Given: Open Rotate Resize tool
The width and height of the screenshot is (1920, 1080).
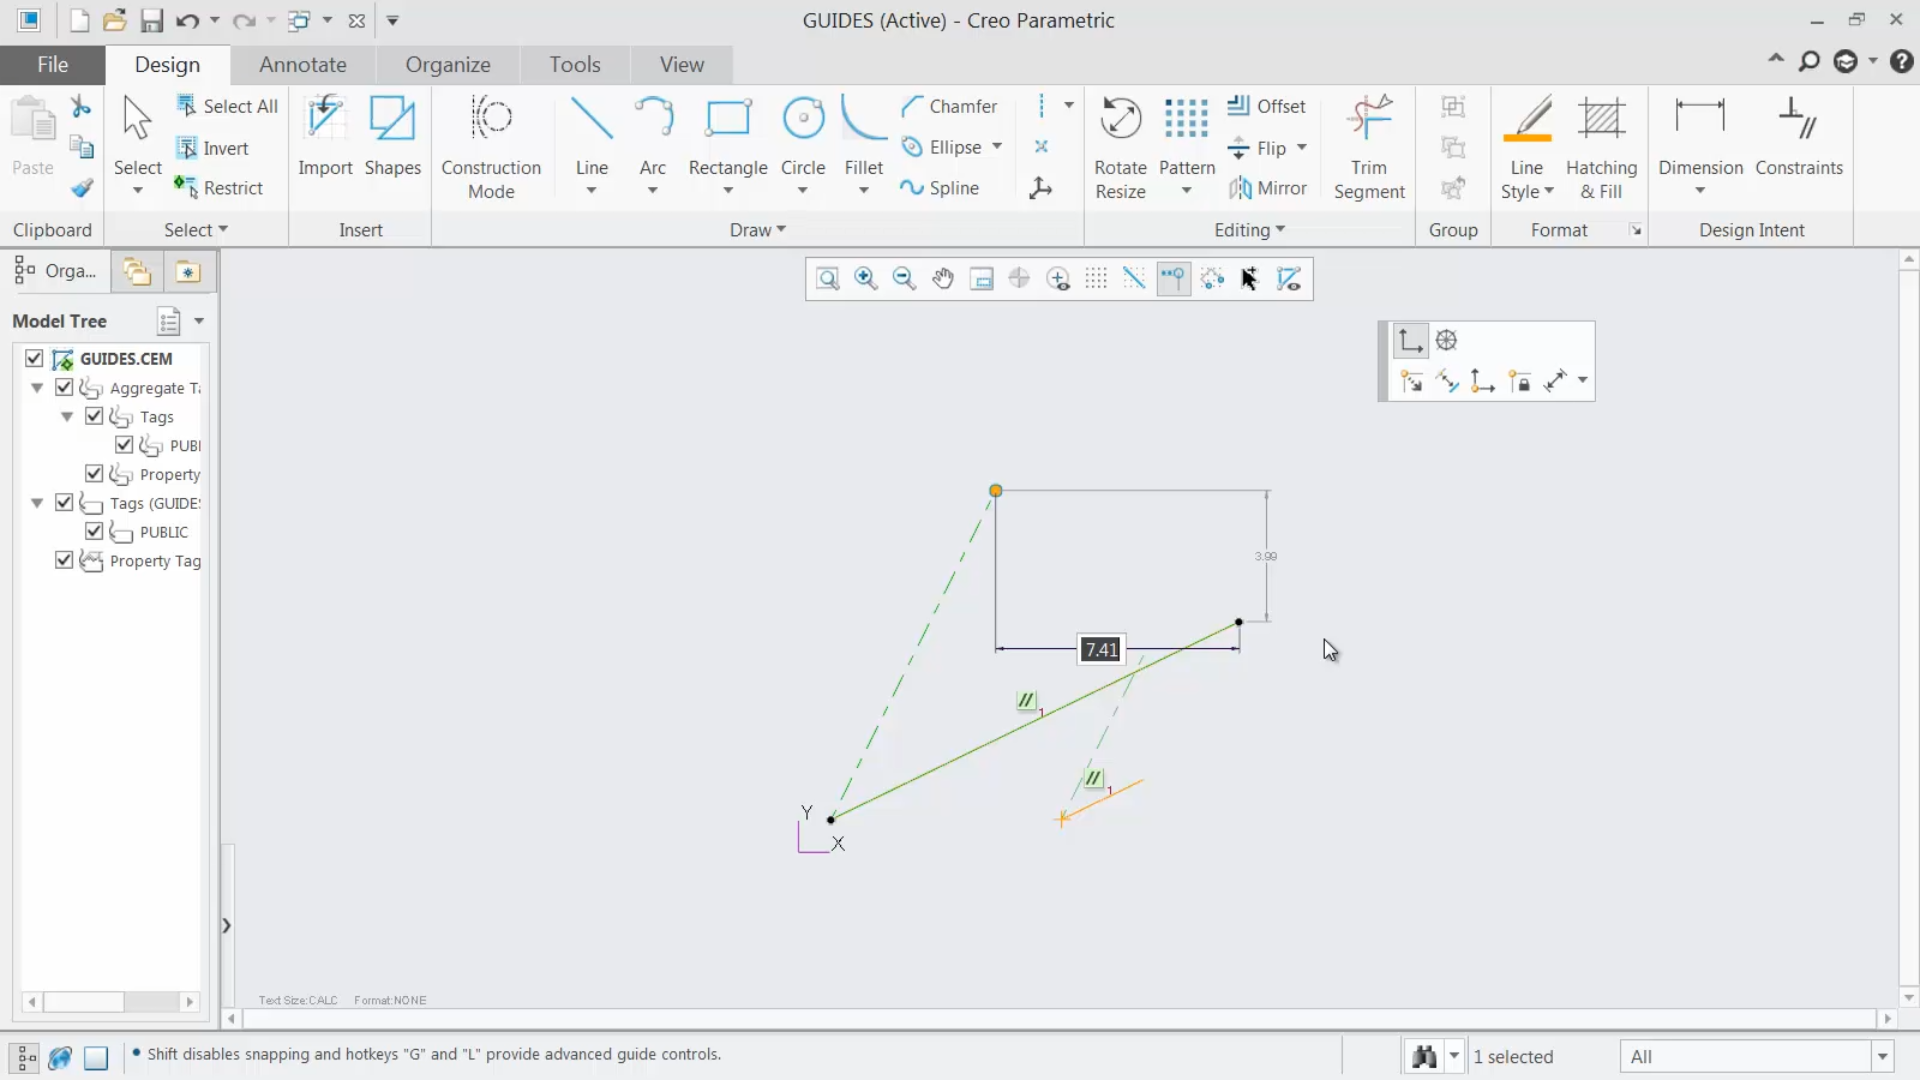Looking at the screenshot, I should click(1120, 148).
